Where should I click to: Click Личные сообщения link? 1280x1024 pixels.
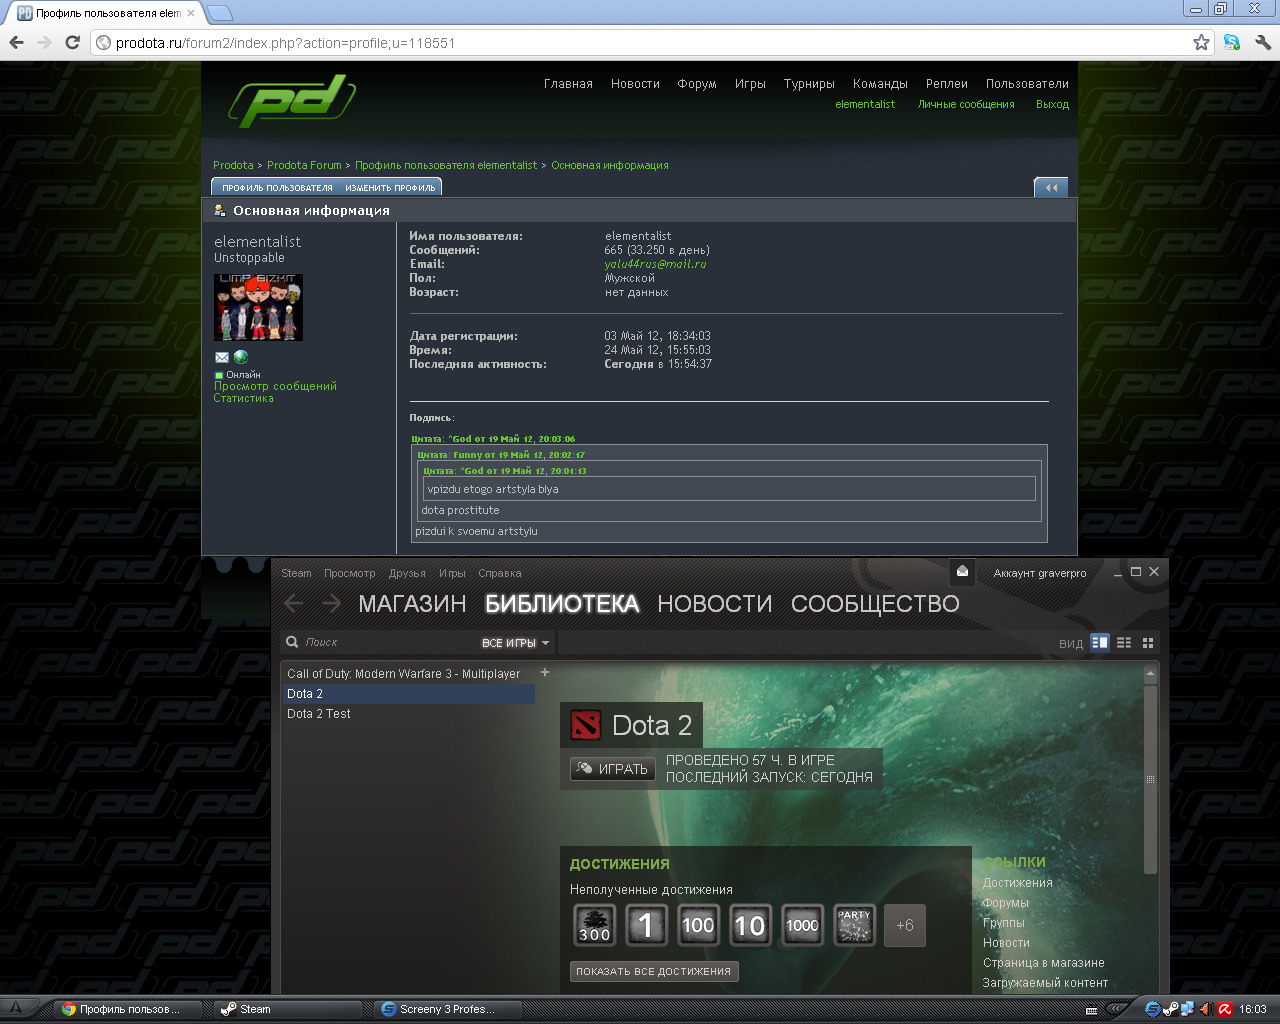(966, 104)
